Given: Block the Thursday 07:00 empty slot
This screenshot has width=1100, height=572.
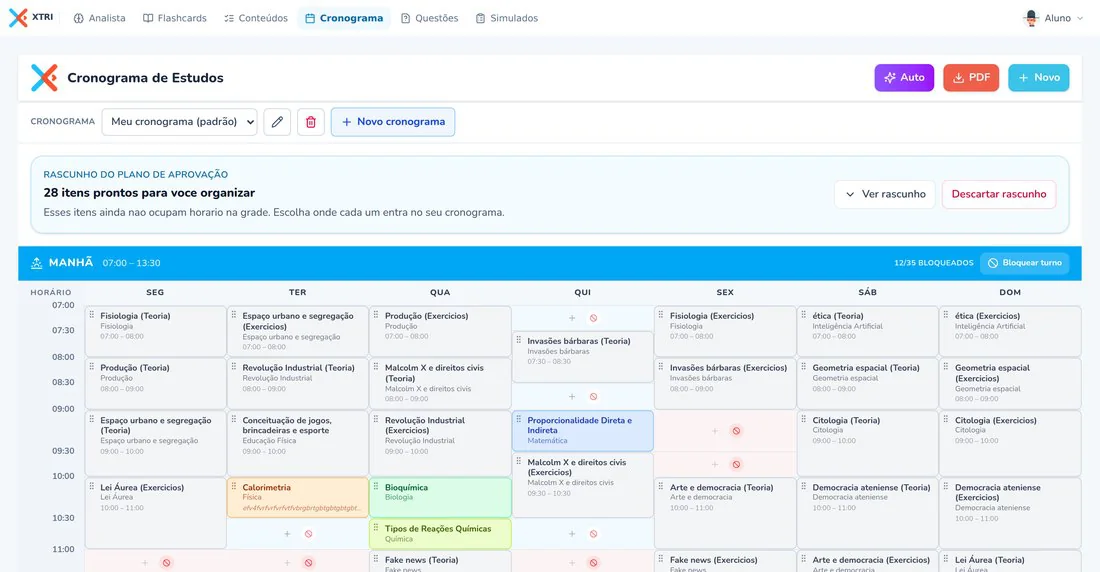Looking at the screenshot, I should (593, 318).
